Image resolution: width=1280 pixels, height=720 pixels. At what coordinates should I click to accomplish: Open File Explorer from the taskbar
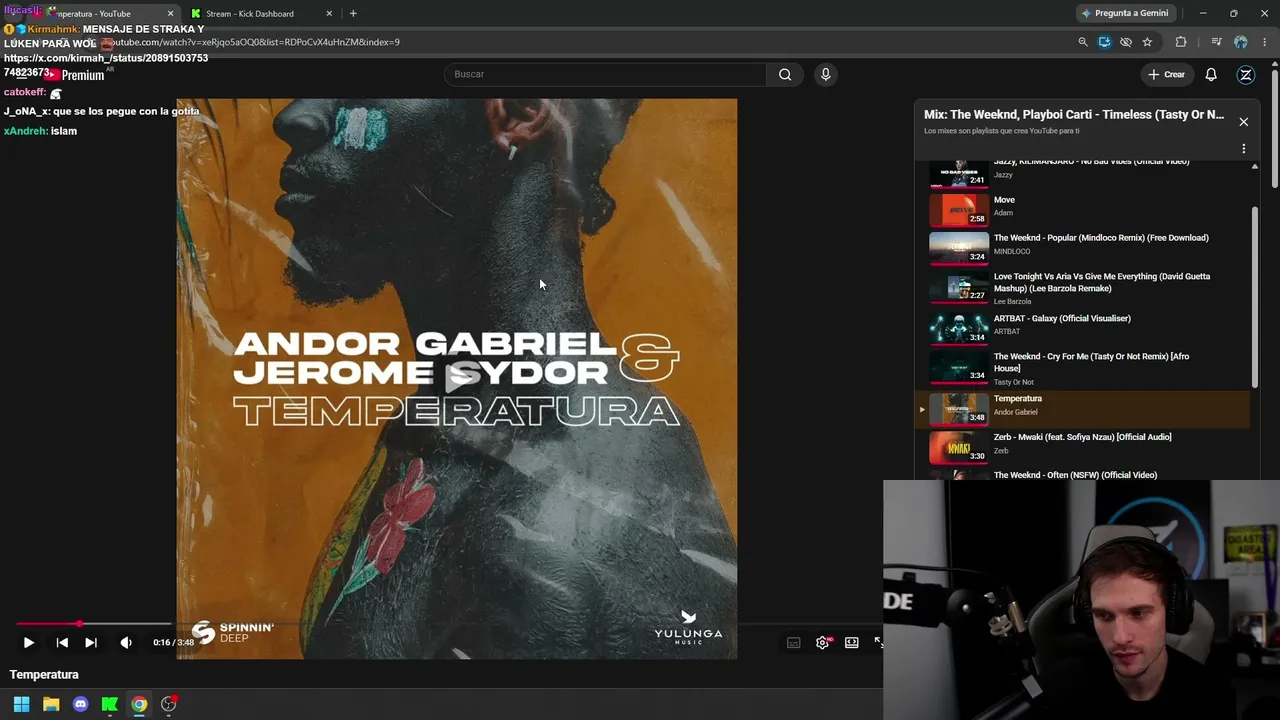(51, 704)
